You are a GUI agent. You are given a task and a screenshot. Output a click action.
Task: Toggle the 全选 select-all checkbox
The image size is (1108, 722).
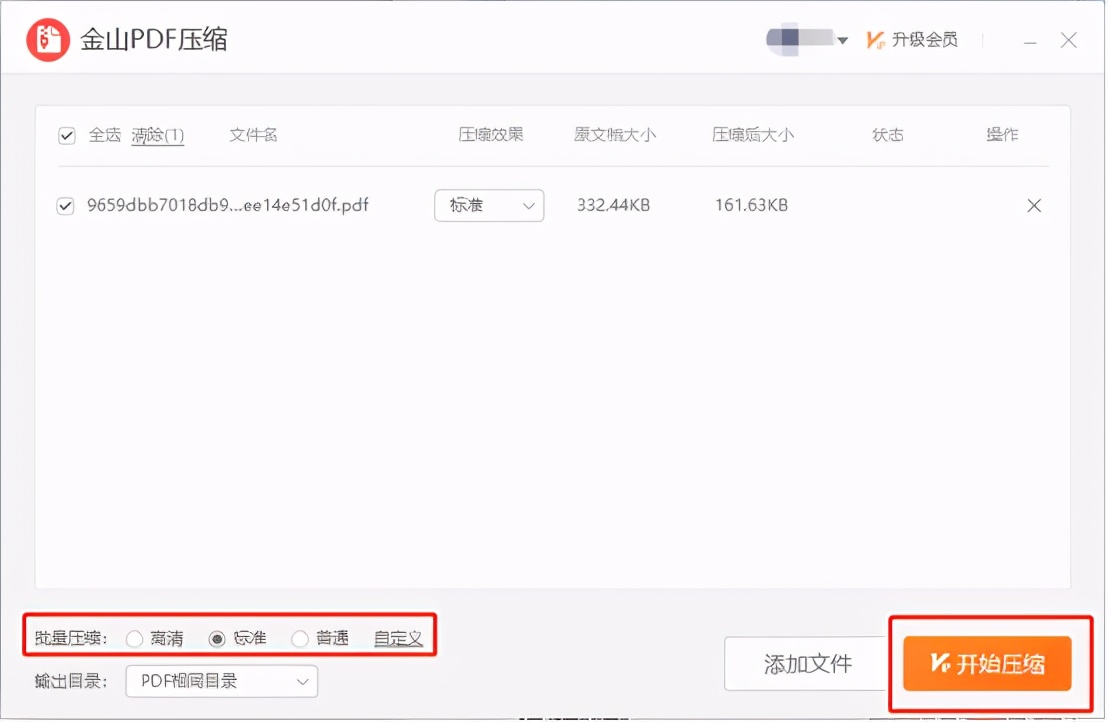coord(66,135)
